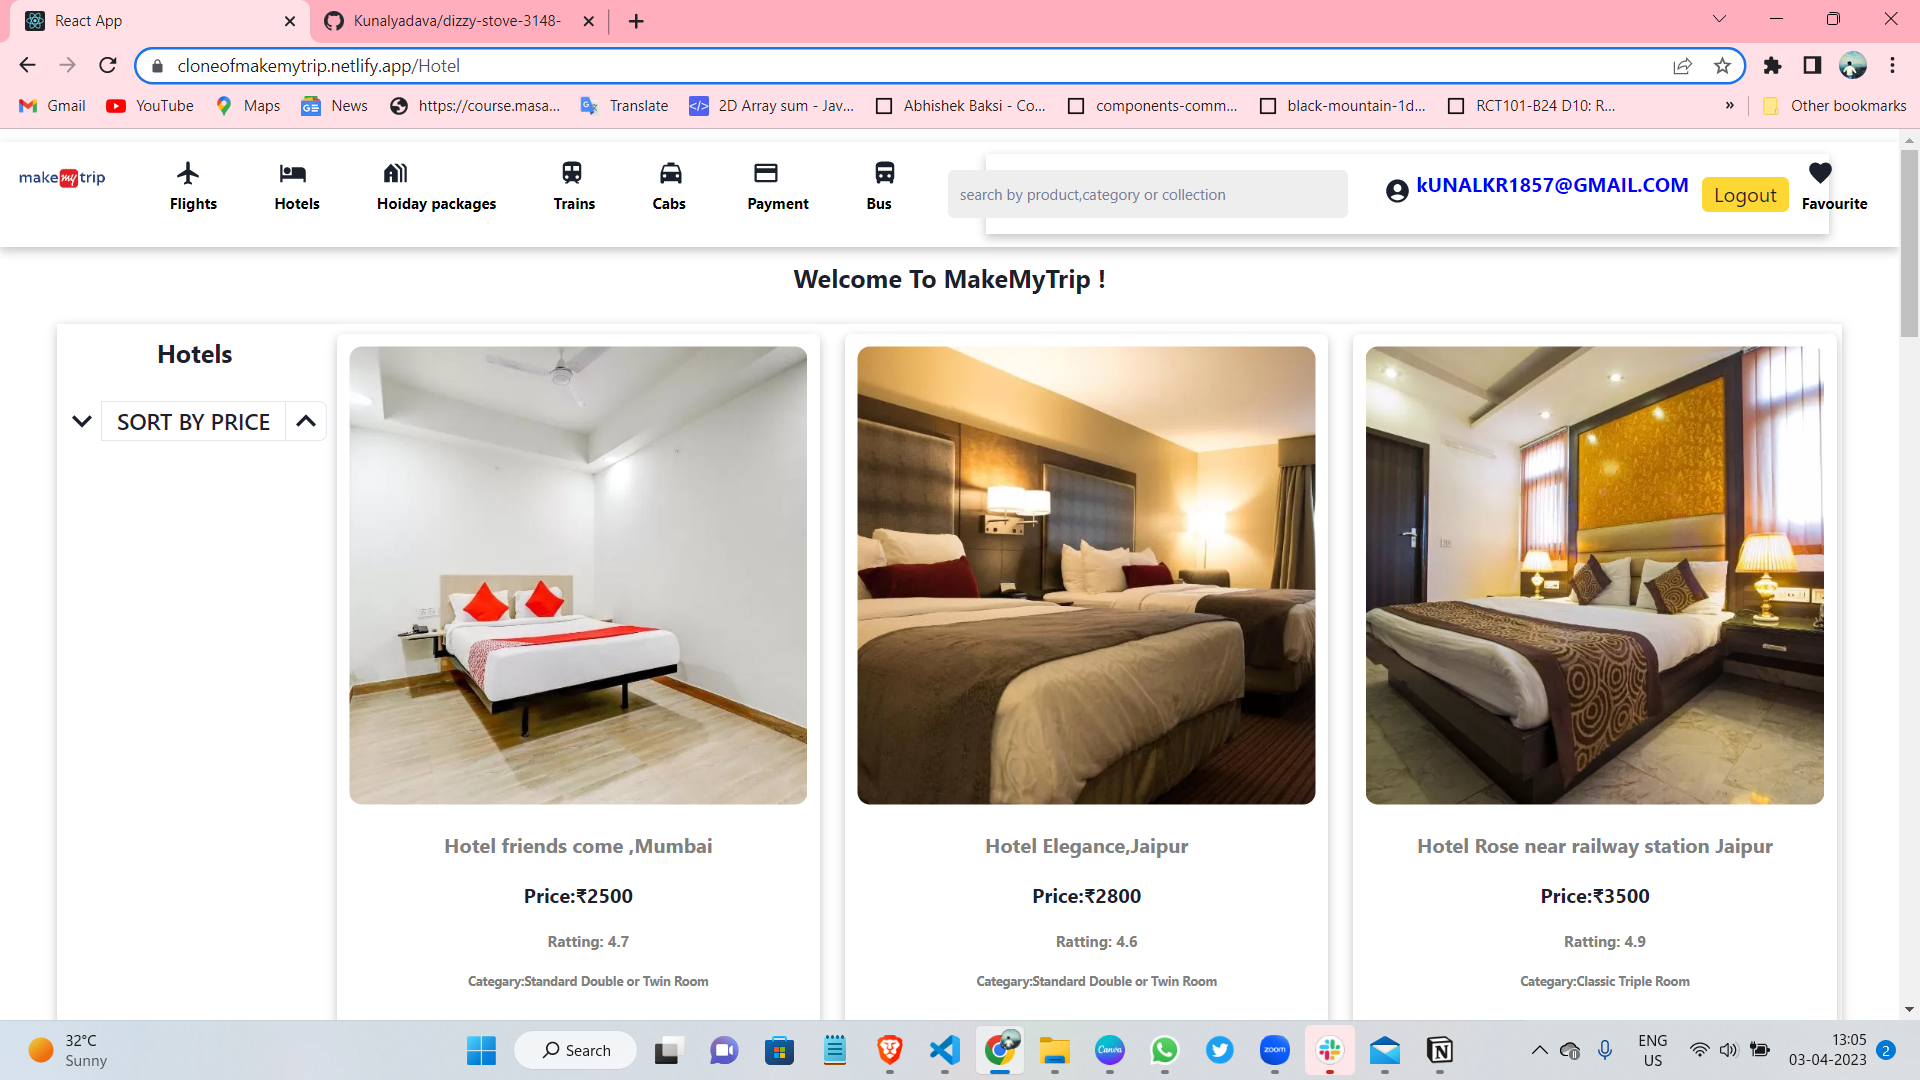The image size is (1920, 1080).
Task: Open the Cabs car icon
Action: [670, 173]
